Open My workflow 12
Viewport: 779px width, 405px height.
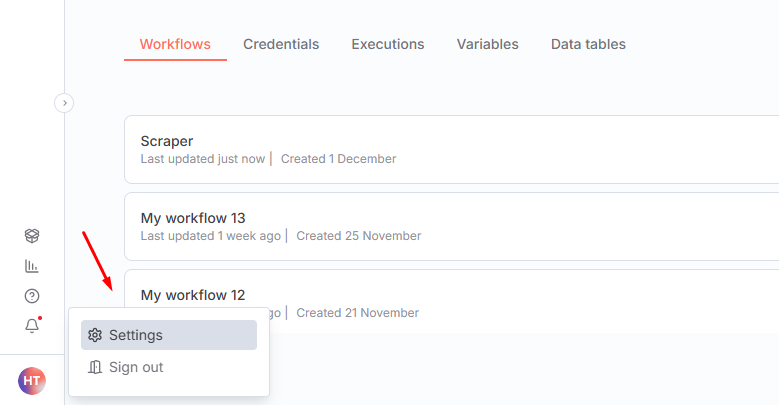pos(193,295)
